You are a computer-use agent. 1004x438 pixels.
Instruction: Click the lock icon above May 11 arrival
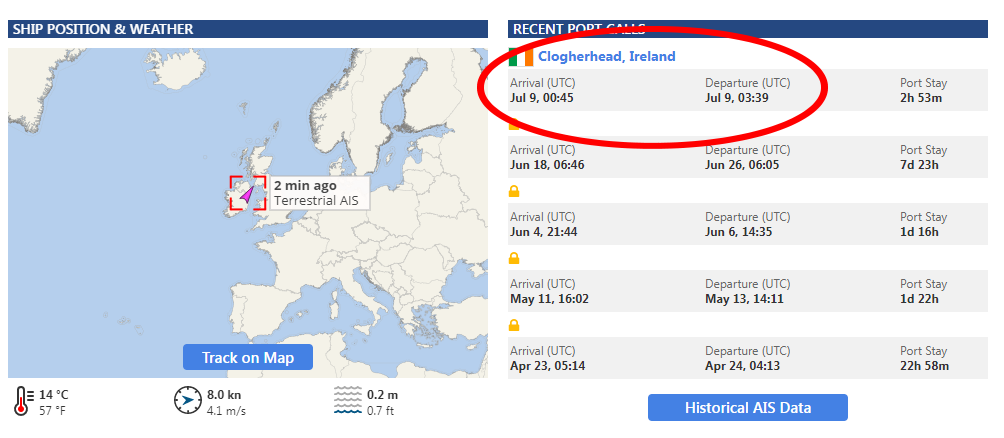(514, 258)
